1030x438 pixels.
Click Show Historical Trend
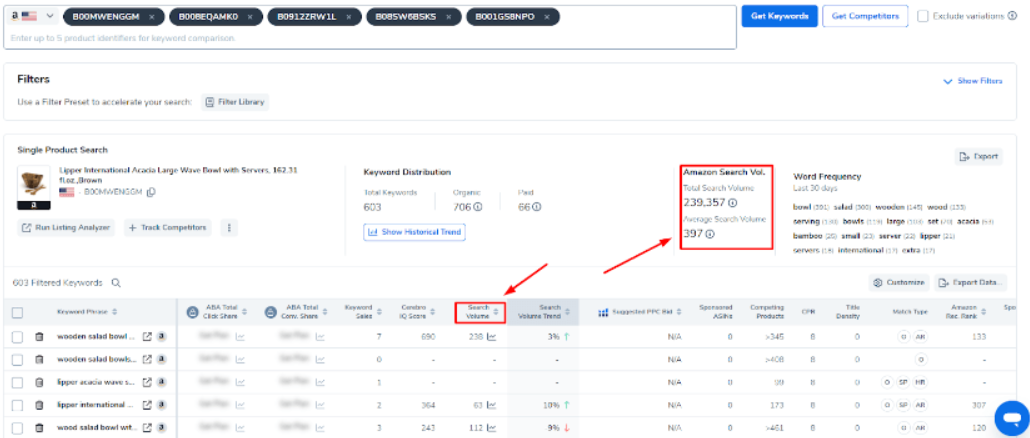pyautogui.click(x=414, y=232)
